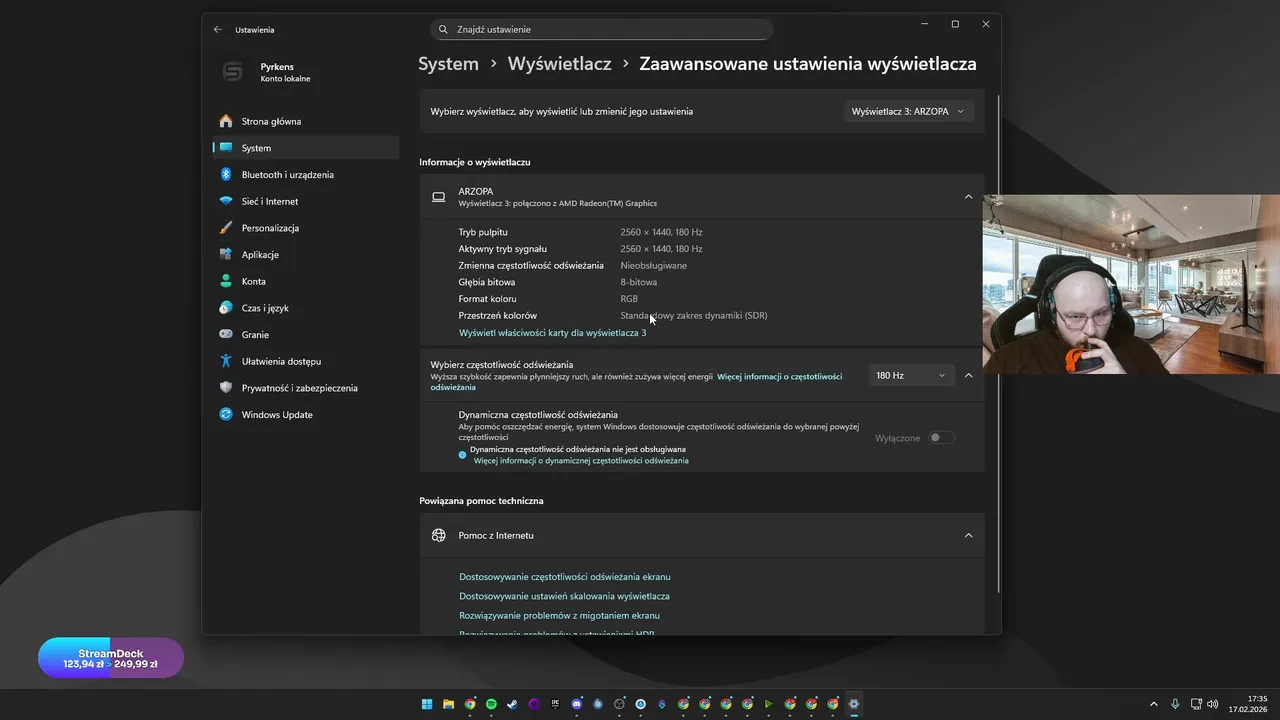Show hidden tray icons chevron
The image size is (1280, 720).
[1153, 704]
